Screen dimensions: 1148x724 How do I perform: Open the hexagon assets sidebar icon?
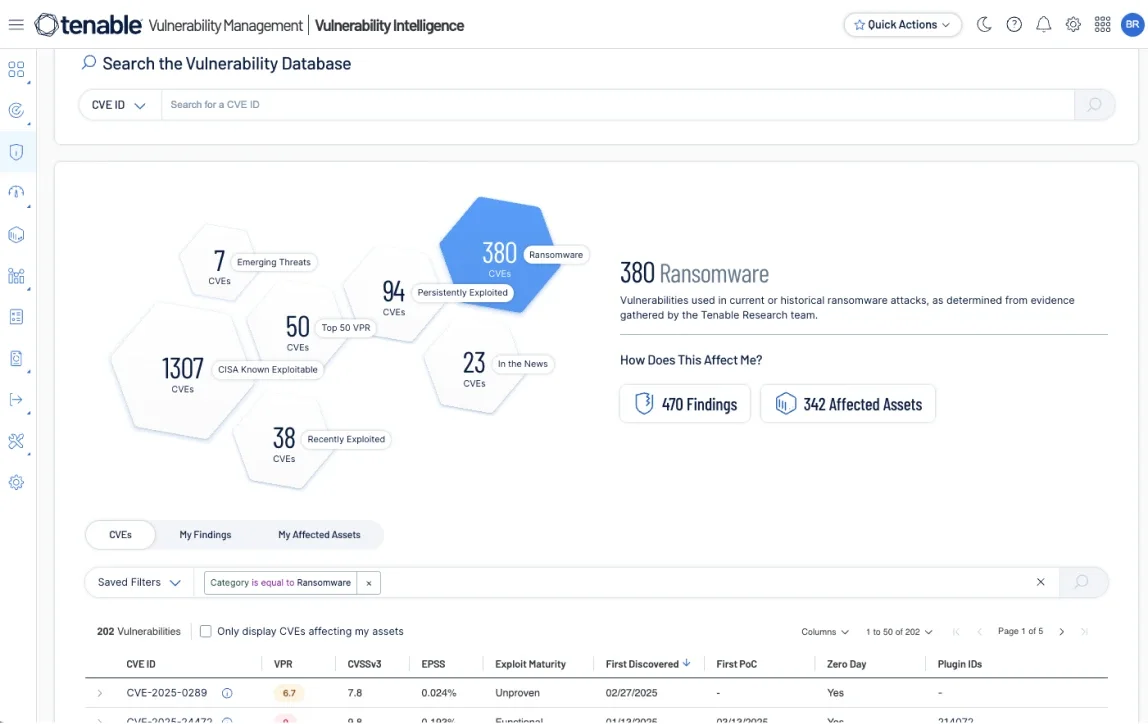pos(16,235)
